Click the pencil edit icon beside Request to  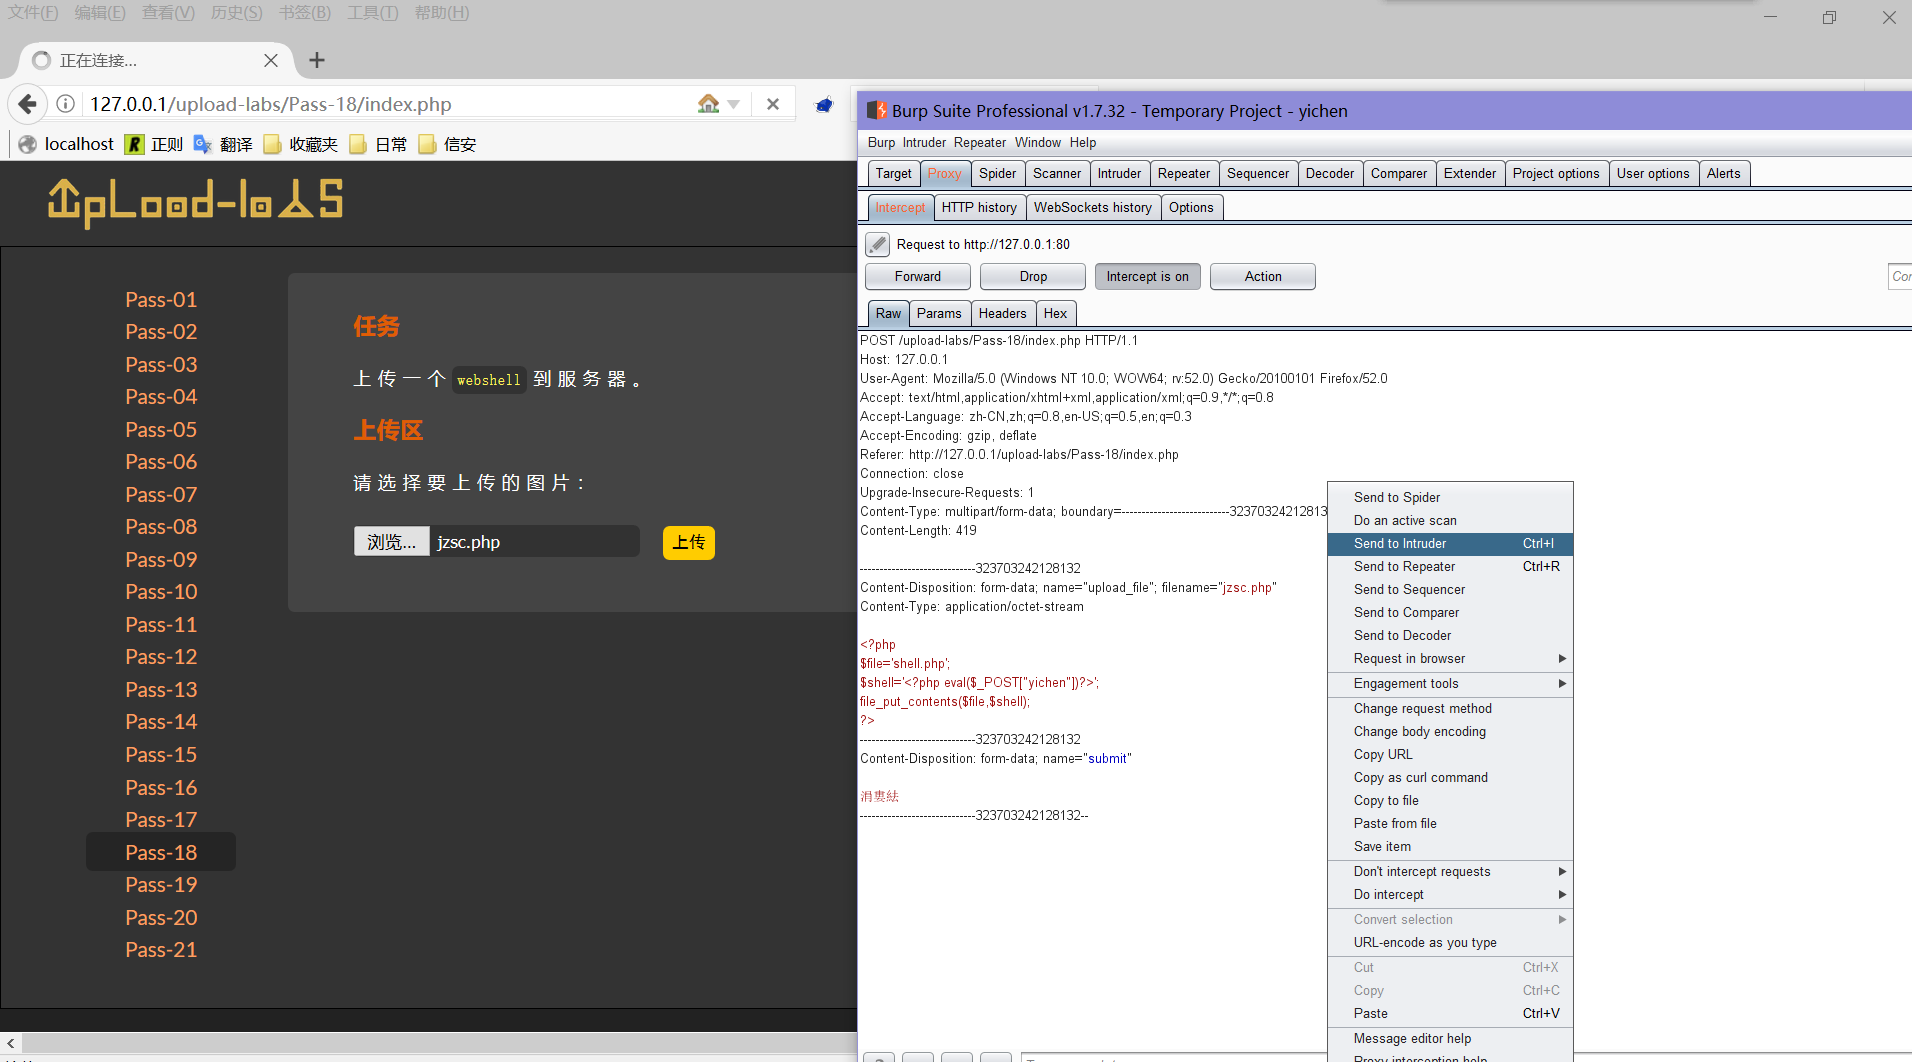point(877,244)
